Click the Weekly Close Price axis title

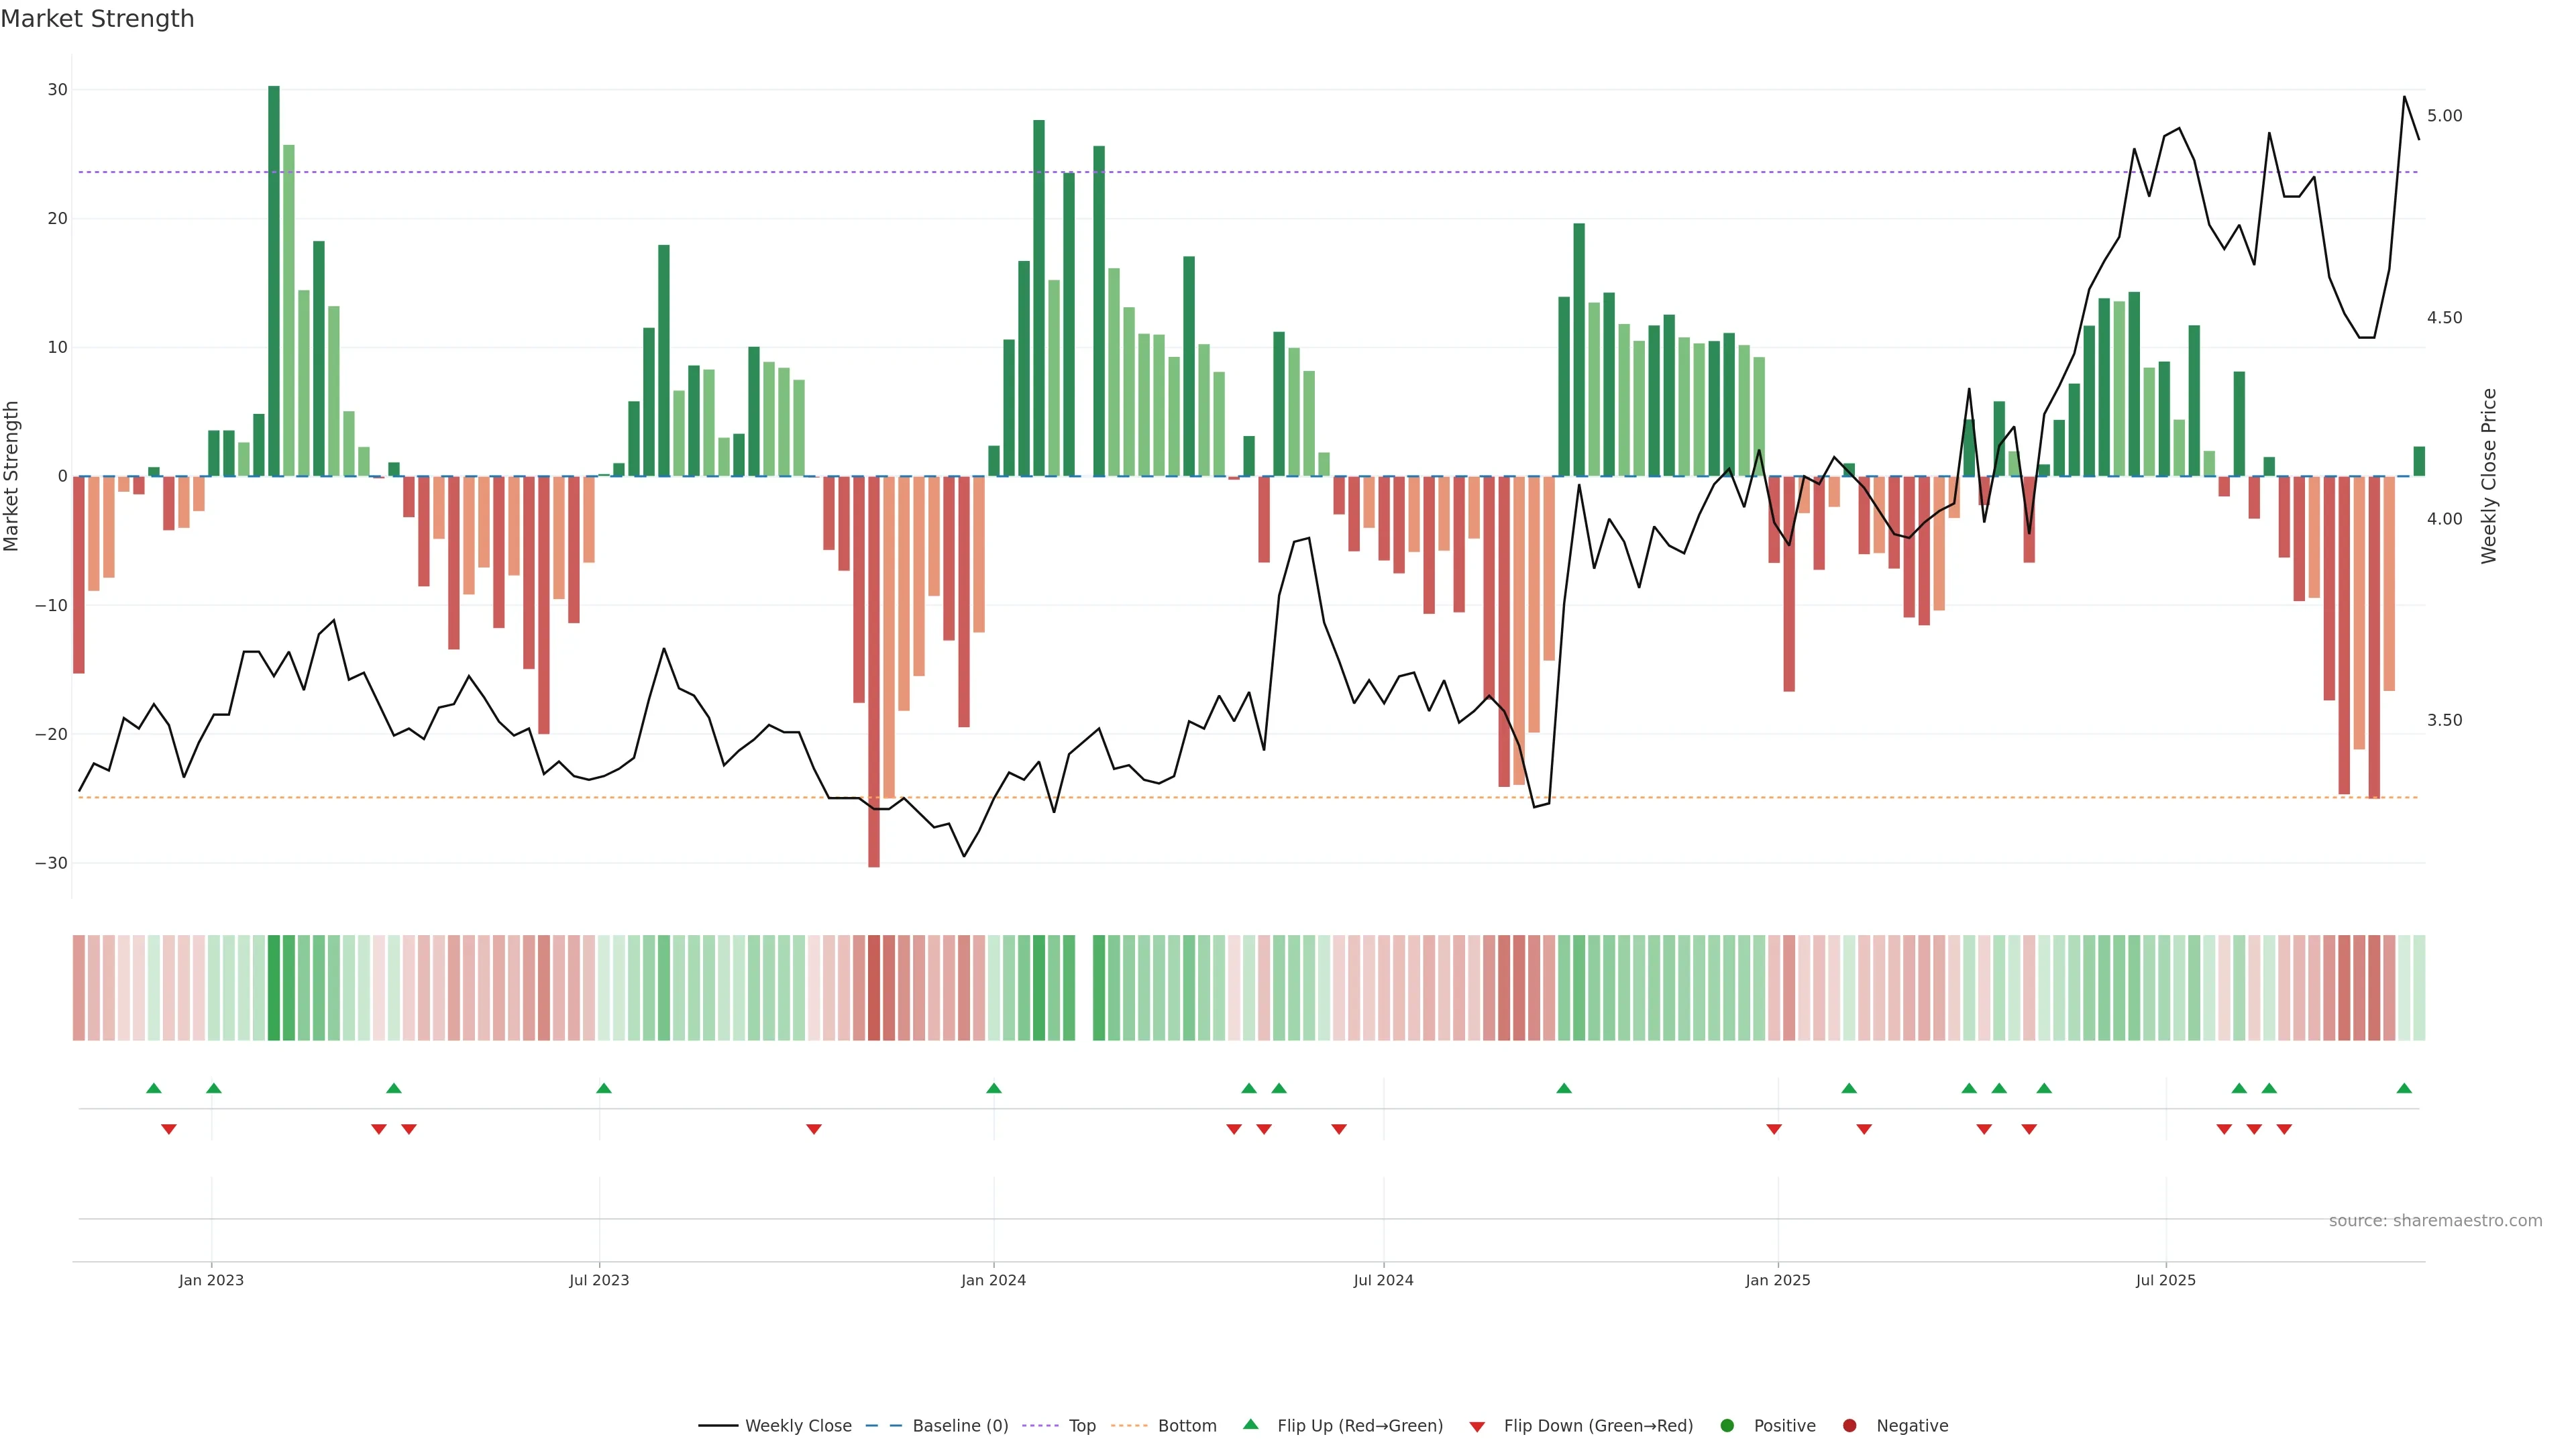pos(2489,476)
